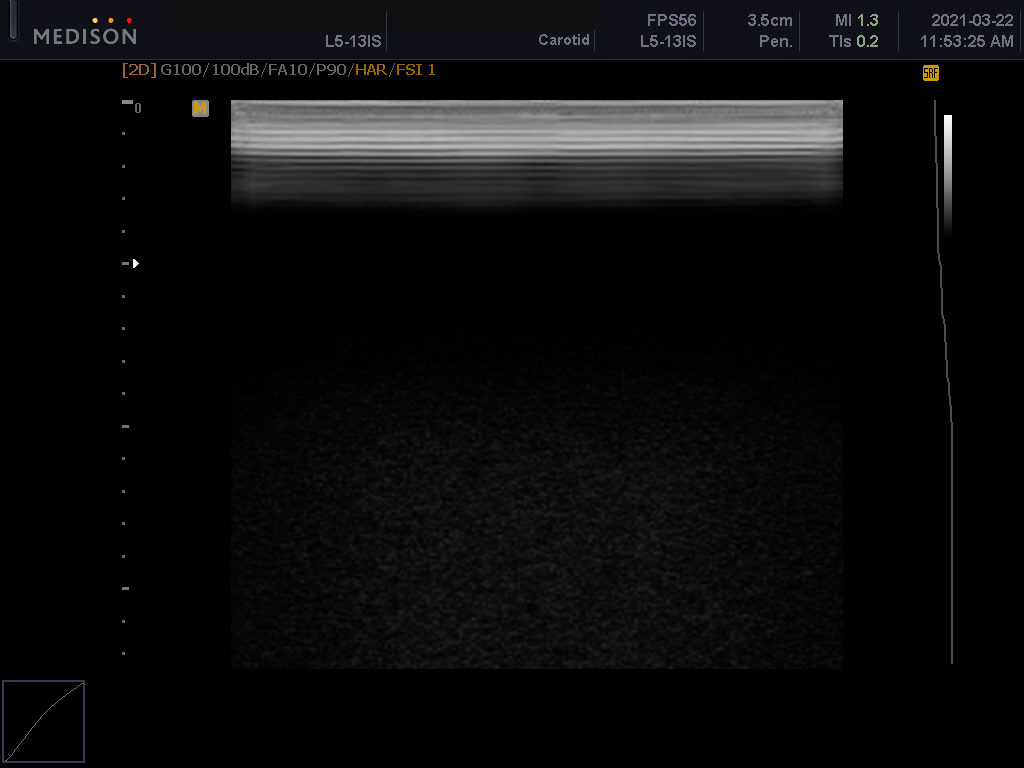This screenshot has height=768, width=1024.
Task: Click the FSI 1 setting label
Action: click(x=416, y=70)
